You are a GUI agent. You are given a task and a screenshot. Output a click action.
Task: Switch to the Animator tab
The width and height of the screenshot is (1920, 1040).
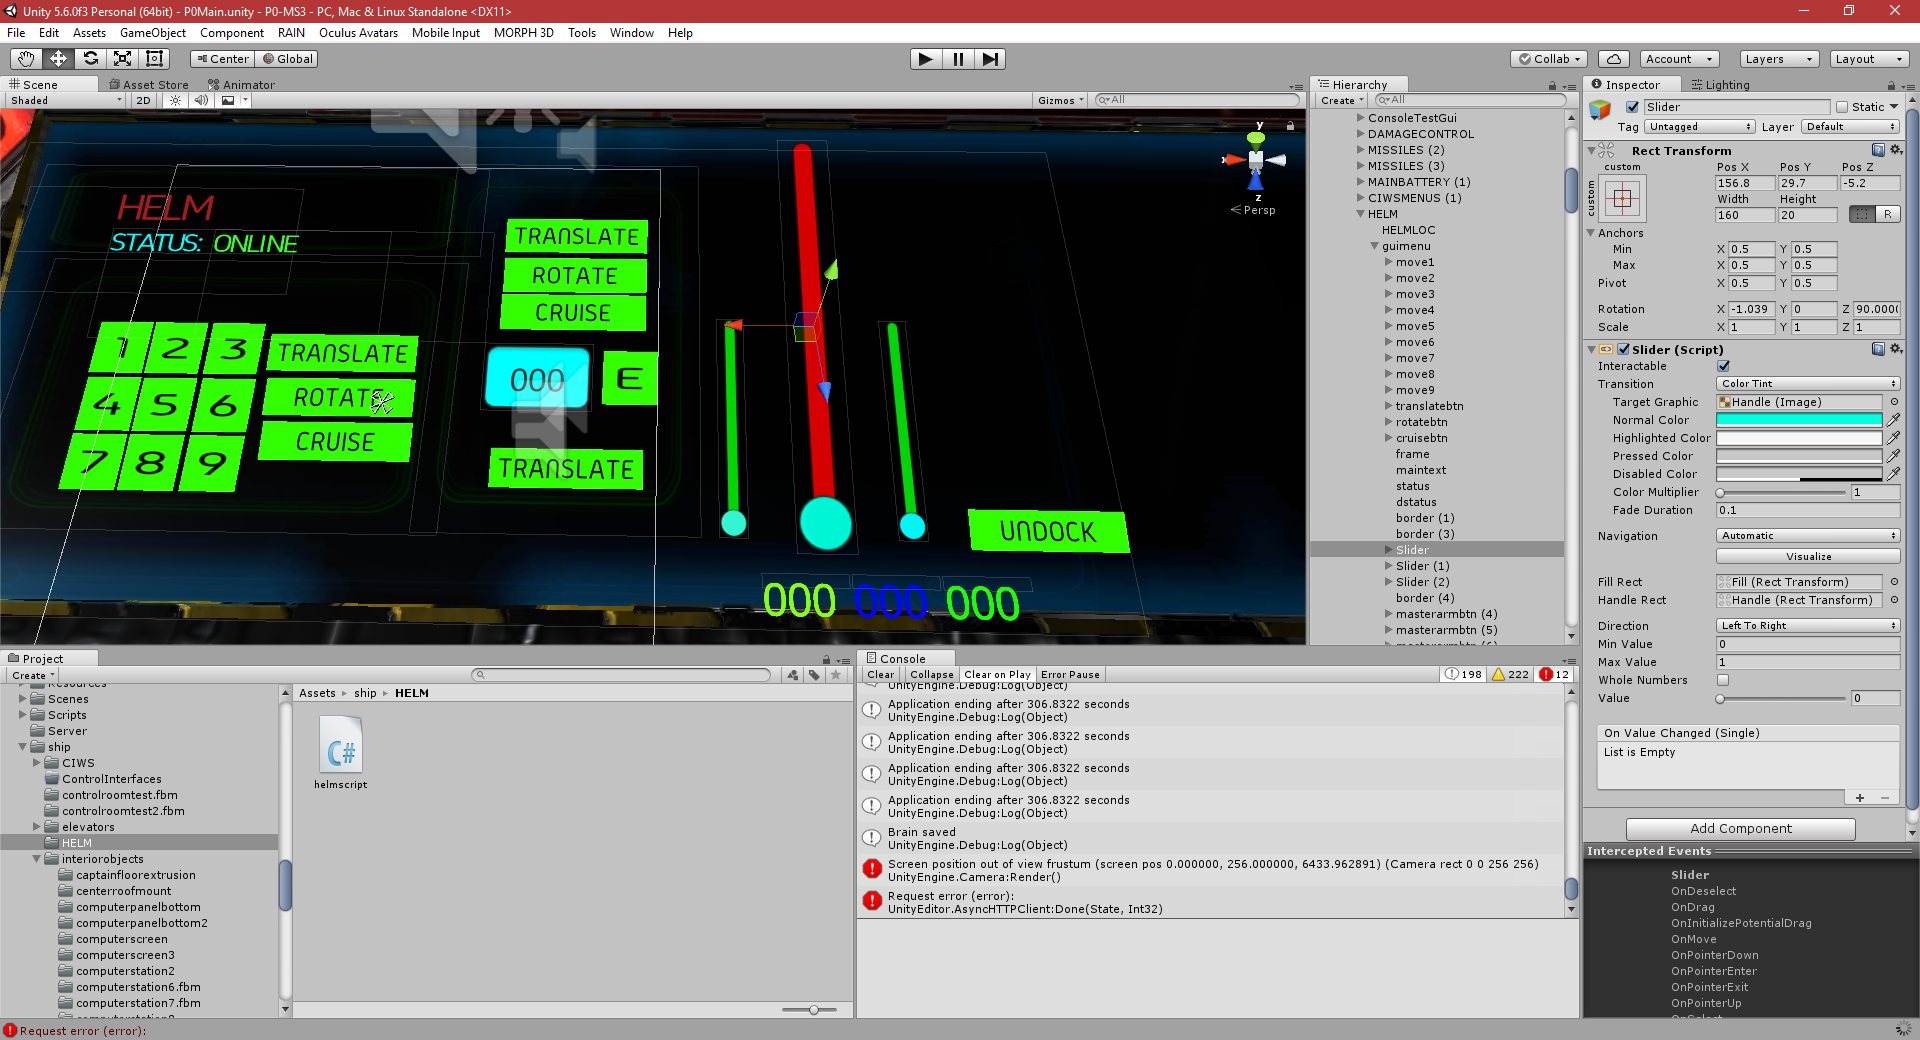pyautogui.click(x=243, y=84)
